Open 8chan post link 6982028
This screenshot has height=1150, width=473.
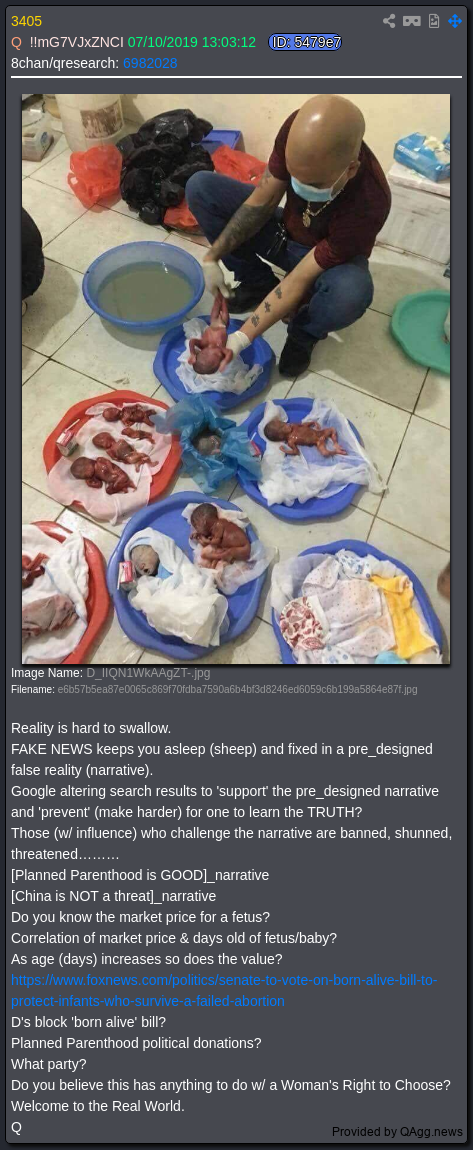click(150, 63)
